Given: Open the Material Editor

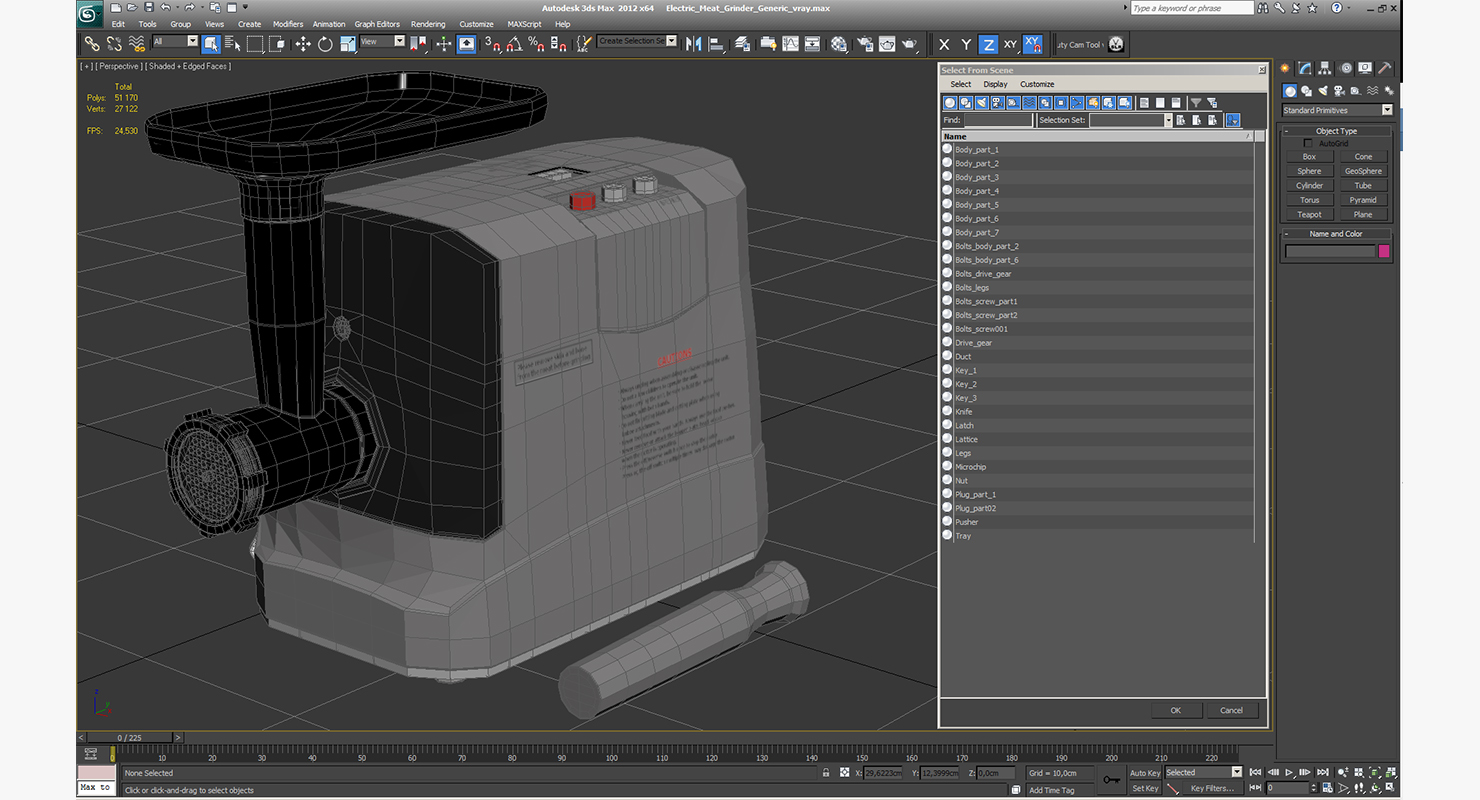Looking at the screenshot, I should (x=840, y=43).
